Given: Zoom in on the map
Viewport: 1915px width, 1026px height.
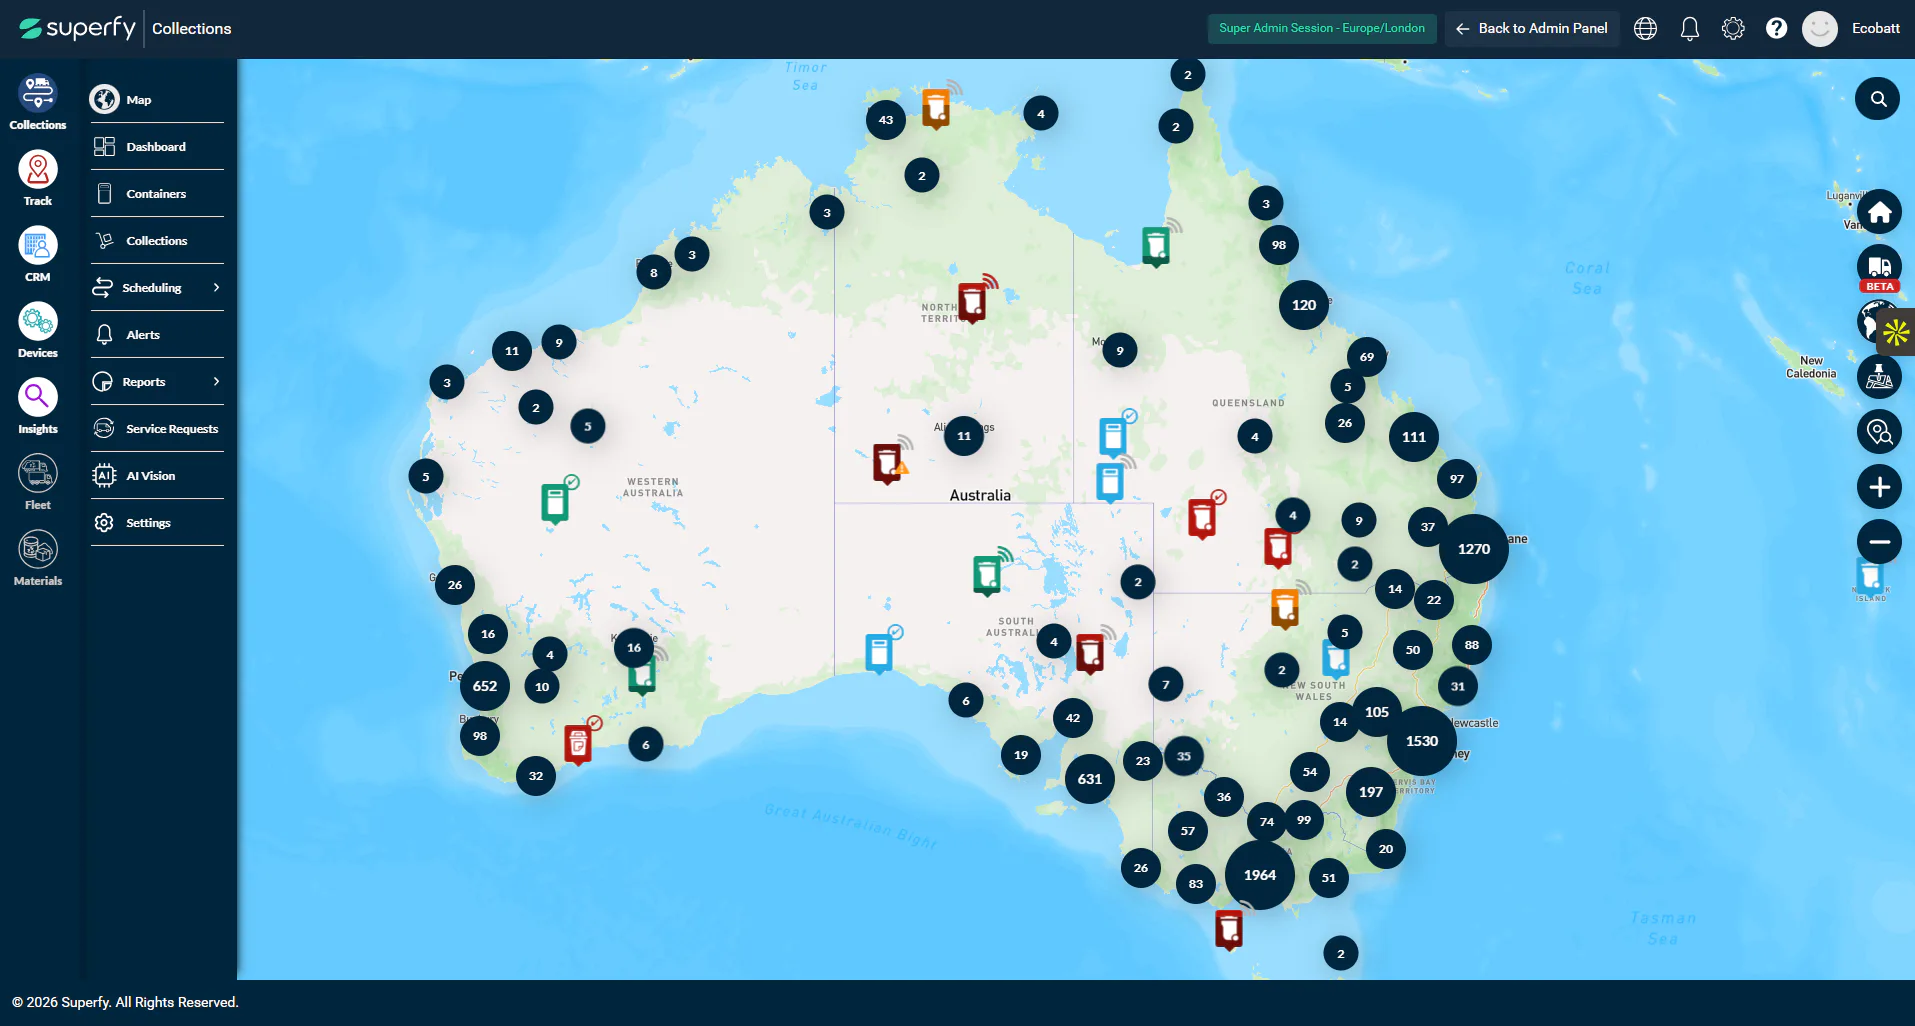Looking at the screenshot, I should point(1879,487).
